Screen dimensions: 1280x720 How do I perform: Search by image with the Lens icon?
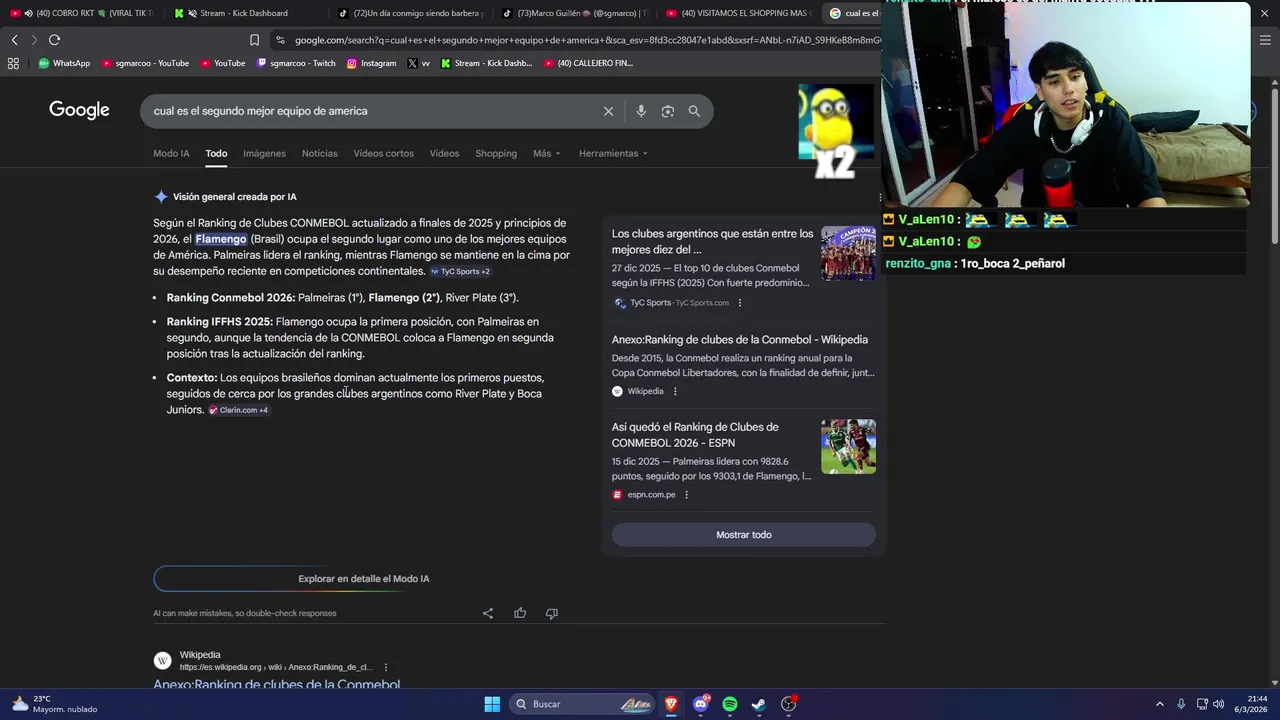668,111
